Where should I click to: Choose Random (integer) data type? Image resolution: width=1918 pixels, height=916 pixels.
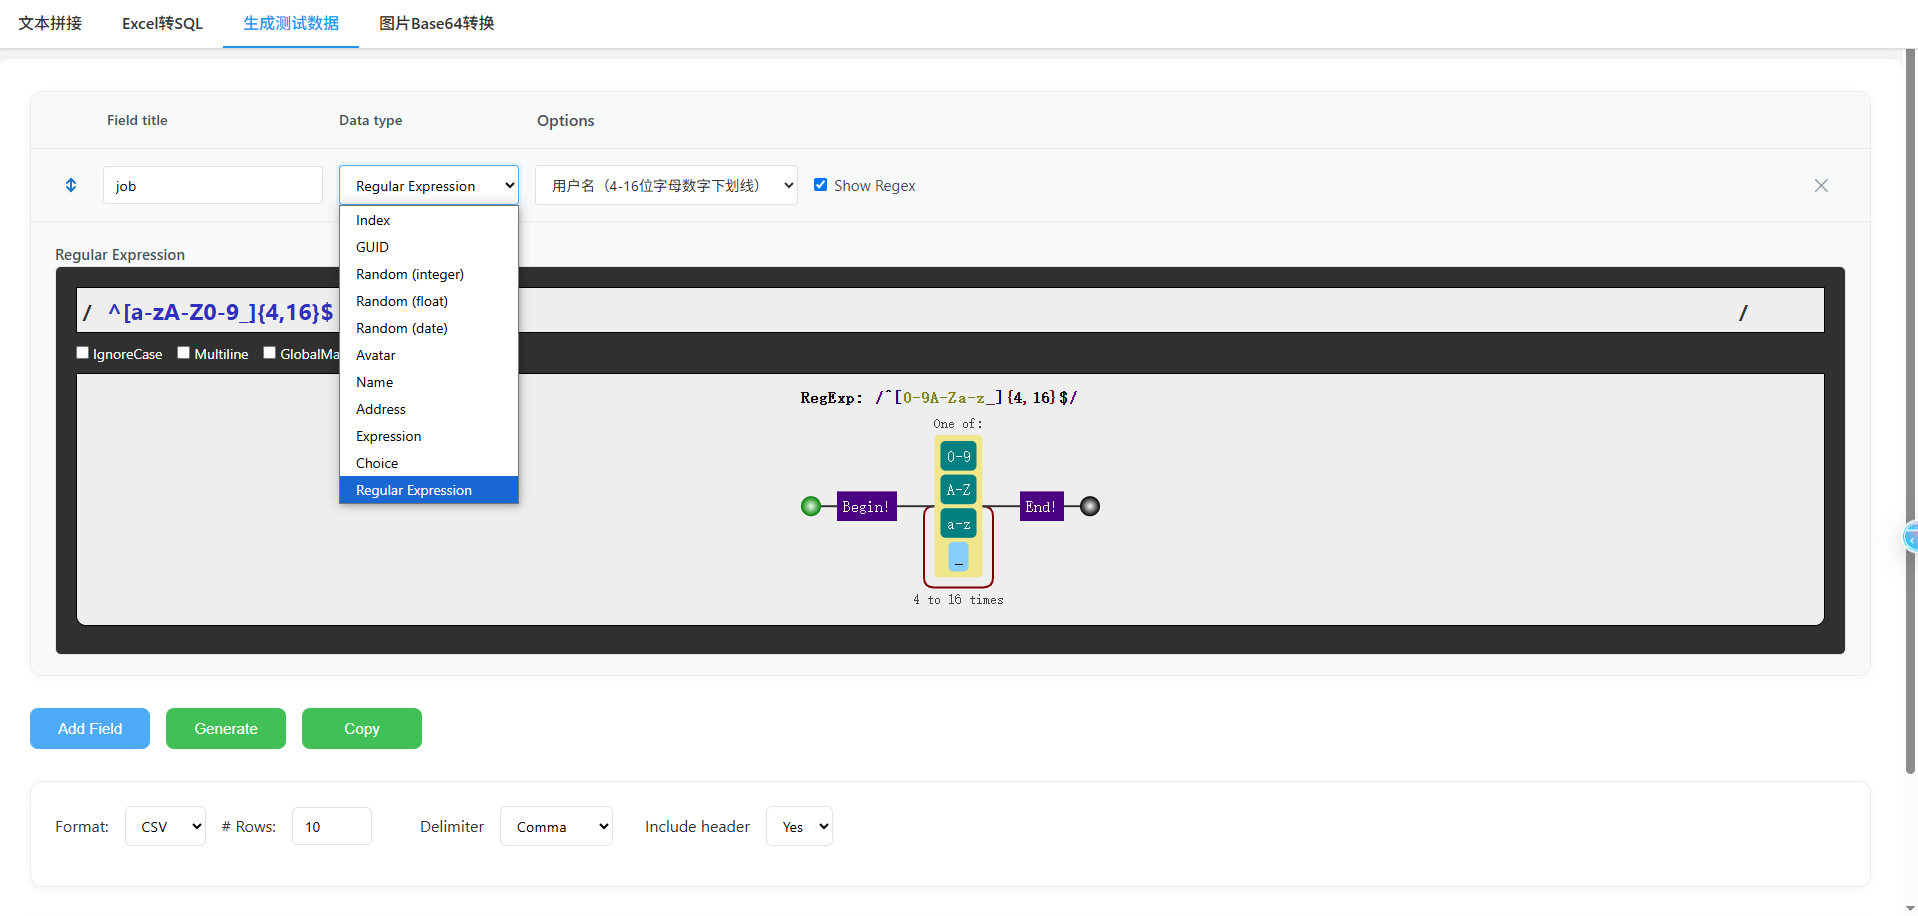click(x=429, y=274)
